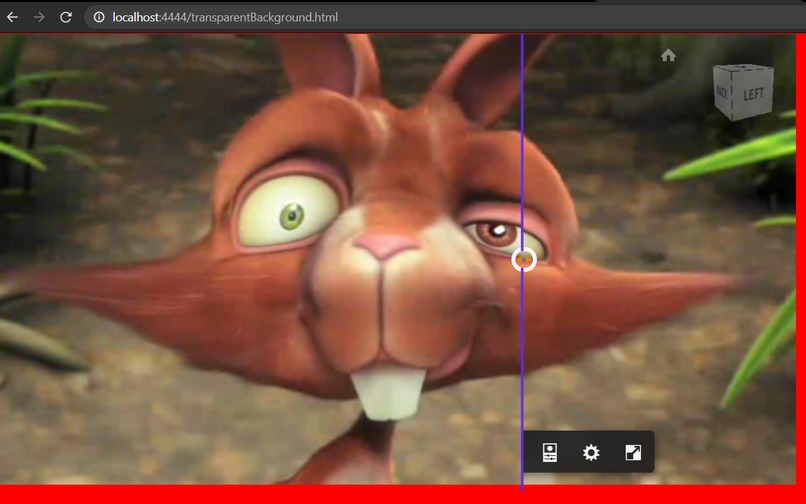Open the model browser panel icon

(549, 453)
